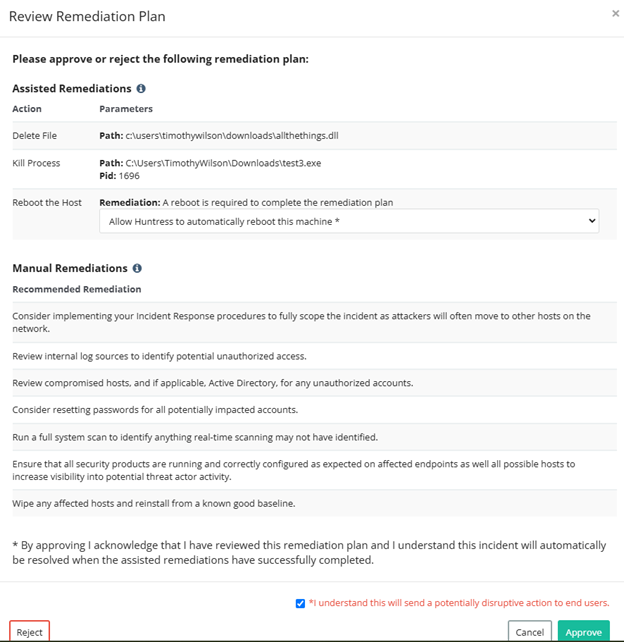Viewport: 624px width, 642px height.
Task: Approve the remediation plan
Action: click(x=583, y=632)
